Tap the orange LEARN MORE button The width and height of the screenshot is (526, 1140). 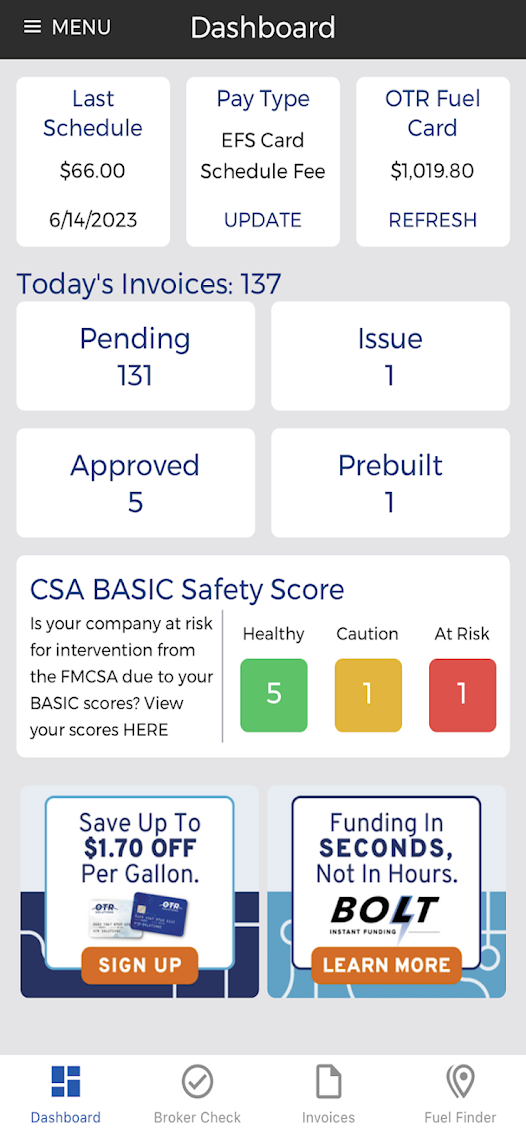[x=386, y=965]
